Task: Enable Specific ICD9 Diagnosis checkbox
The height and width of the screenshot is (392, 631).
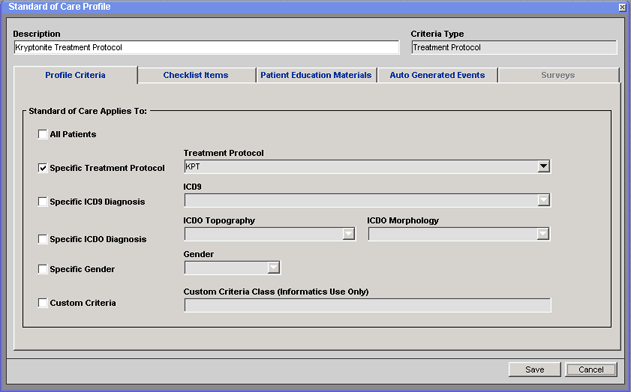Action: click(x=42, y=202)
